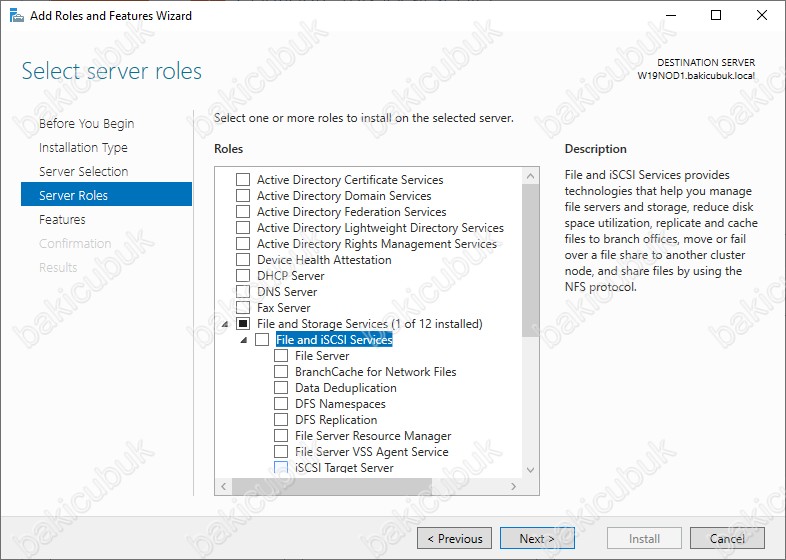The width and height of the screenshot is (786, 560).
Task: Check the iSCSI Target Server checkbox
Action: [281, 468]
